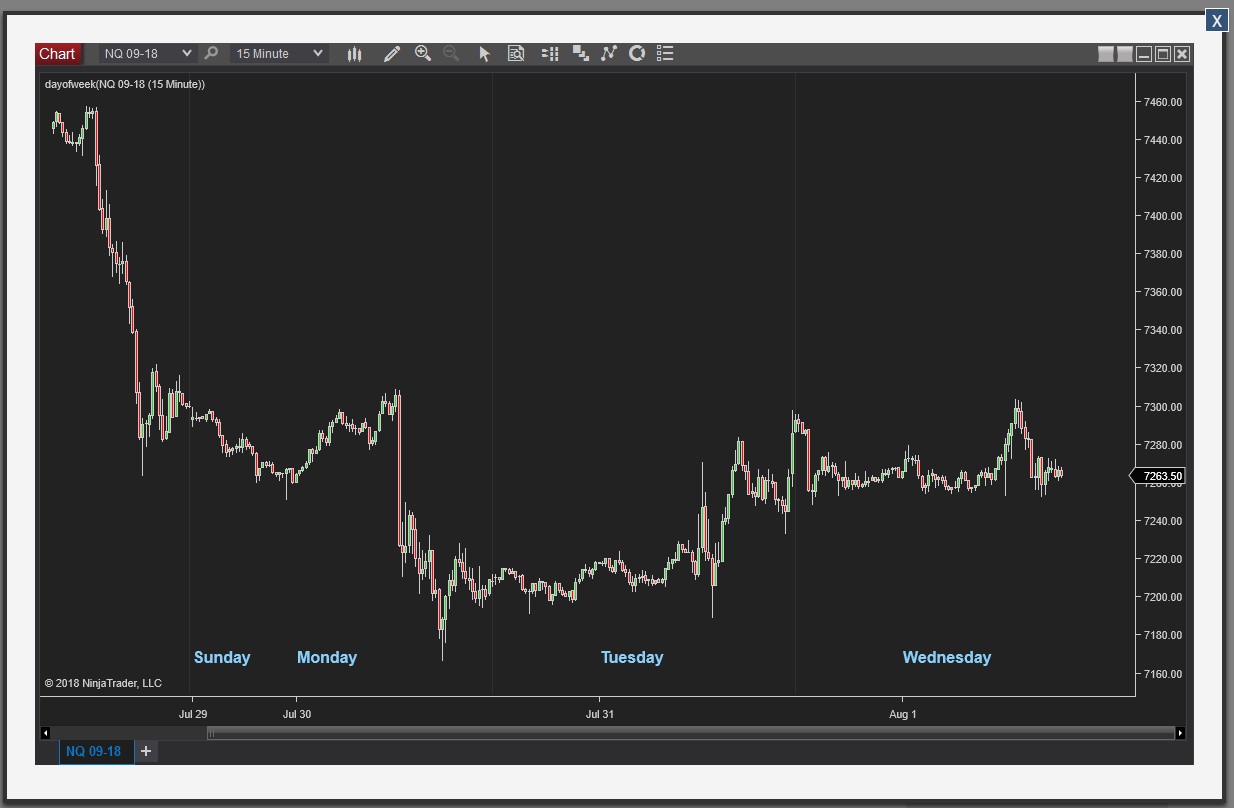The height and width of the screenshot is (808, 1234).
Task: Show the Data Box panel icon
Action: [x=516, y=54]
